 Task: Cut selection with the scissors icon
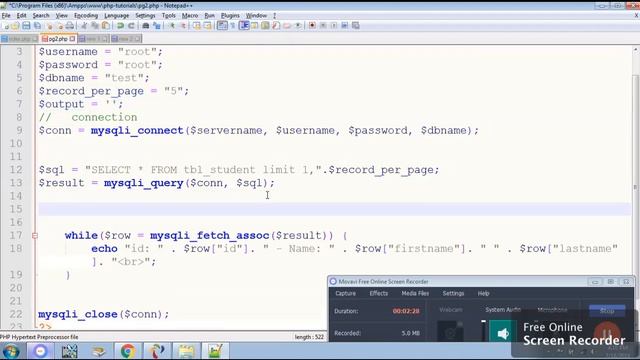tap(84, 26)
